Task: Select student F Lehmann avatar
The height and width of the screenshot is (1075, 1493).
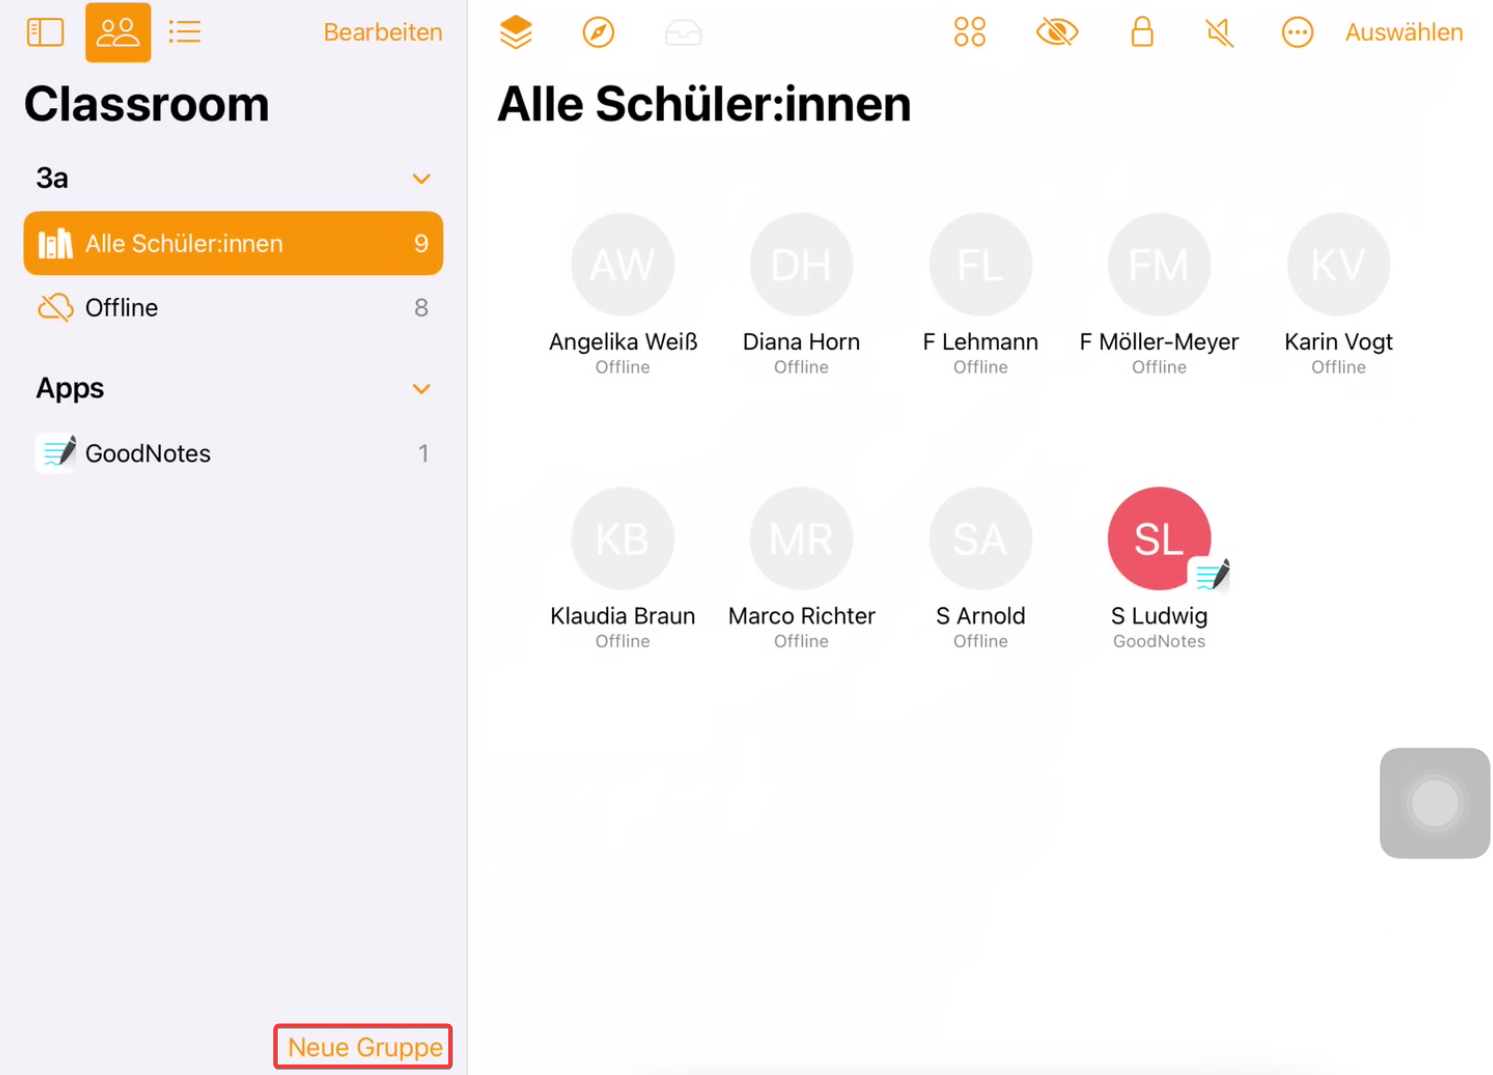Action: [980, 265]
